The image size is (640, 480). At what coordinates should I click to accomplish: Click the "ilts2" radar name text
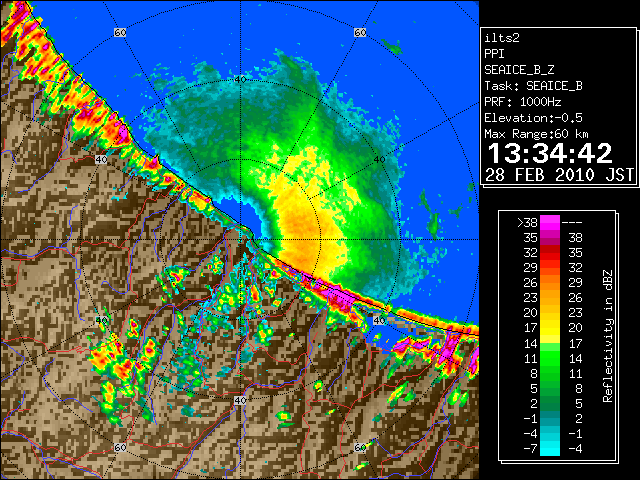pos(502,38)
